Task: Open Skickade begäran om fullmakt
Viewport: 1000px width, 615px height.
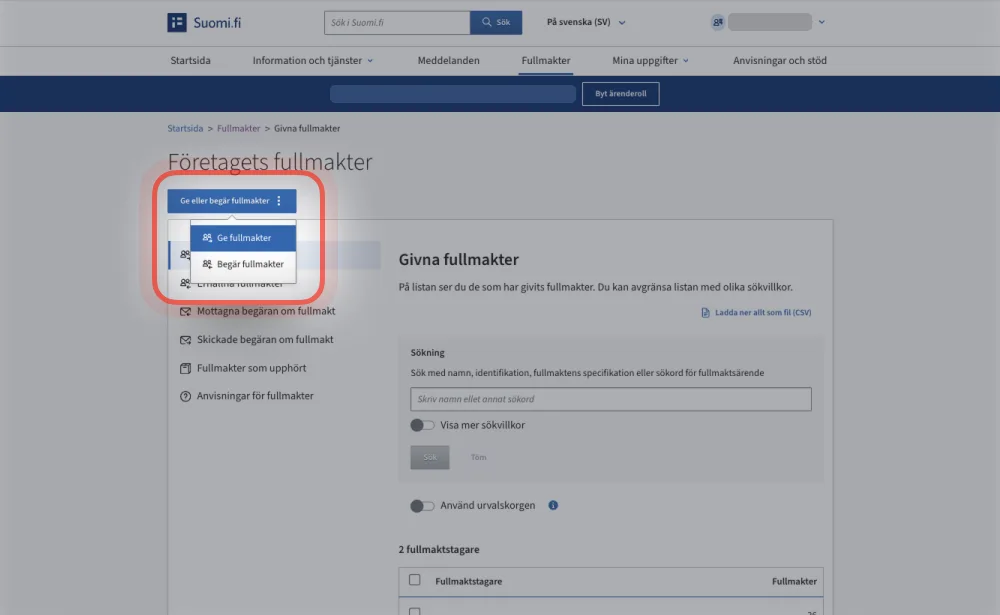Action: pos(265,339)
